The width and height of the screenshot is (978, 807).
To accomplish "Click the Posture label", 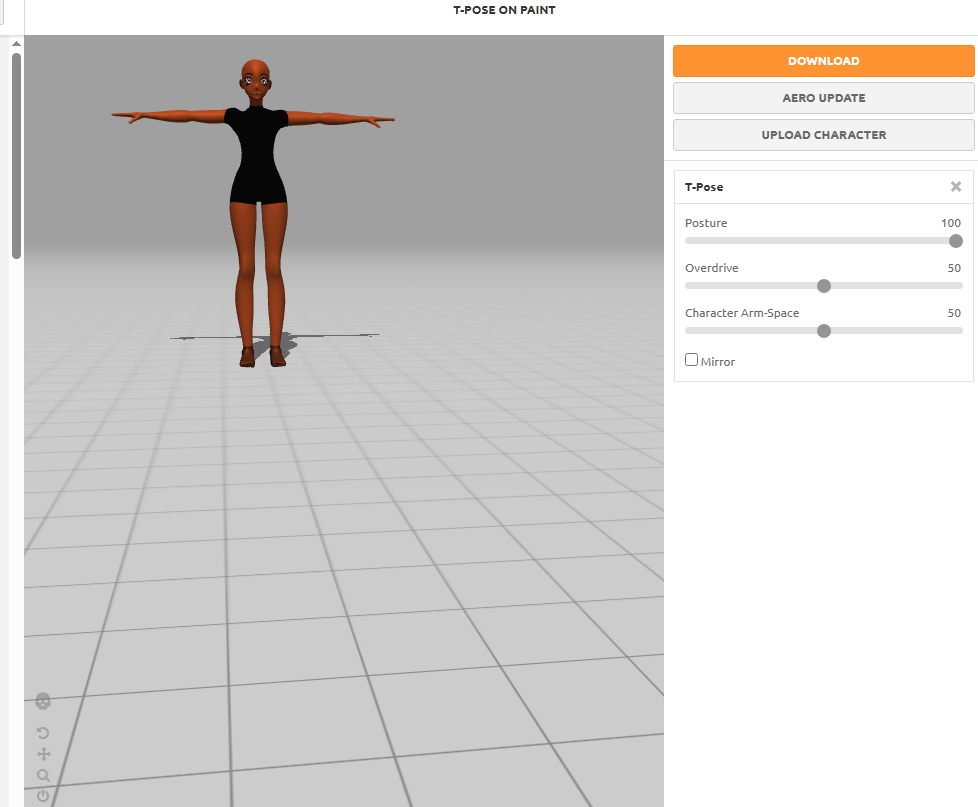I will point(706,223).
